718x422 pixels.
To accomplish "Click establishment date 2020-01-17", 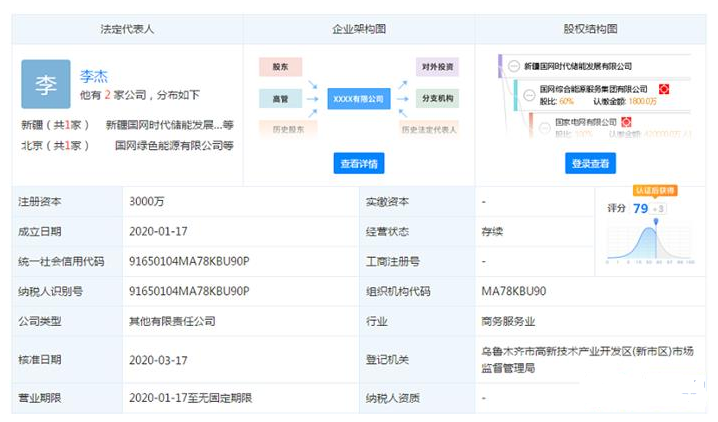I will coord(158,231).
